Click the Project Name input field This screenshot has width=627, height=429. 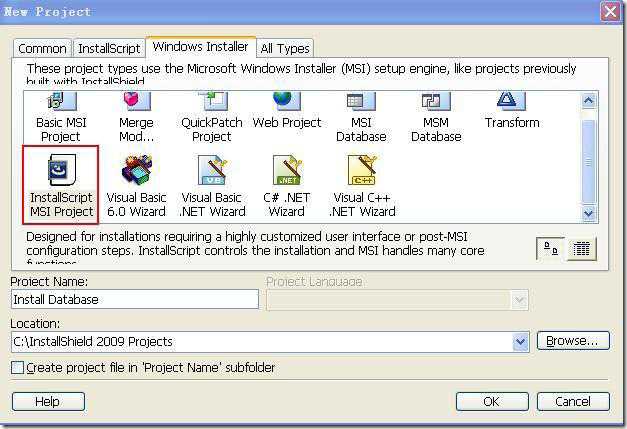click(x=135, y=299)
